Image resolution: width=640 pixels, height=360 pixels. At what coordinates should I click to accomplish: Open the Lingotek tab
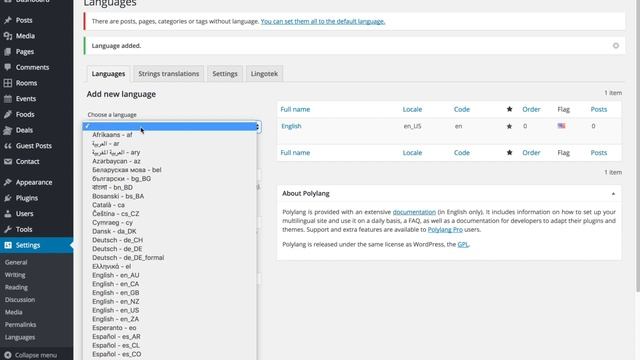[x=264, y=74]
